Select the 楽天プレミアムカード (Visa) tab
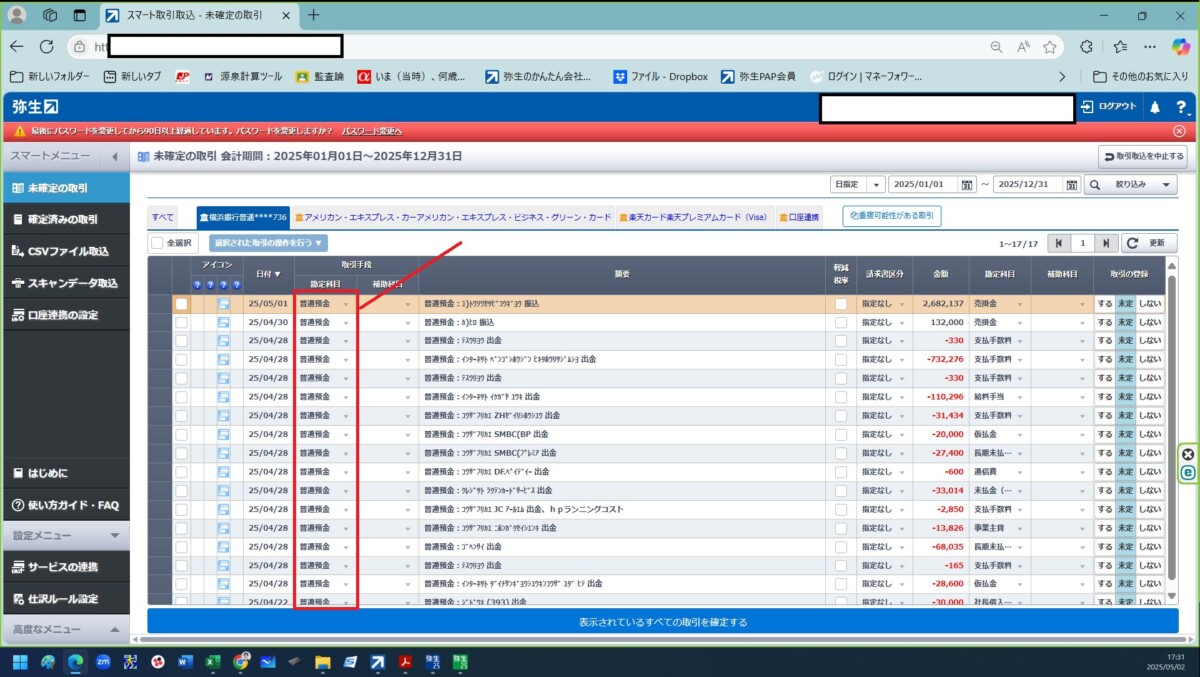 click(x=694, y=217)
